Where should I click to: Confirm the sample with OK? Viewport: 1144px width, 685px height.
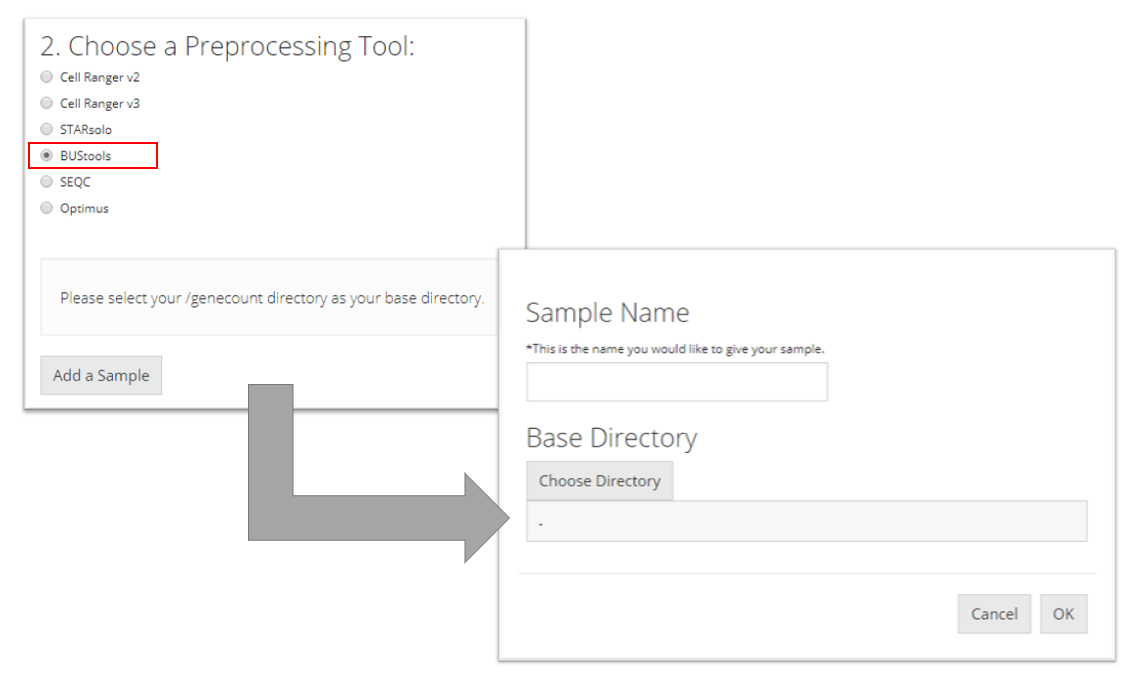pyautogui.click(x=1063, y=614)
